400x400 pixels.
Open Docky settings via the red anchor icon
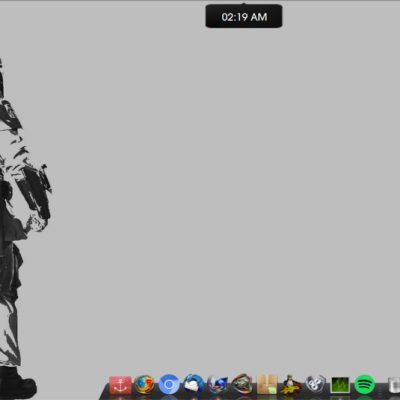coord(120,385)
